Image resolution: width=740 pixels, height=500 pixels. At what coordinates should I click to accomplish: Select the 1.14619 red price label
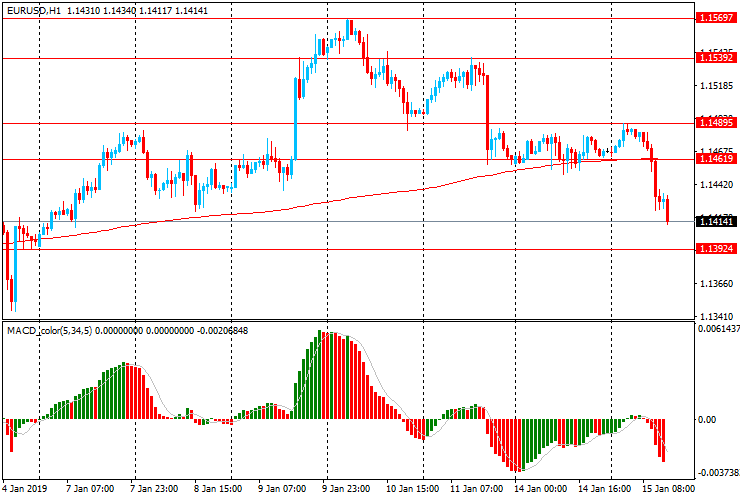click(x=716, y=159)
